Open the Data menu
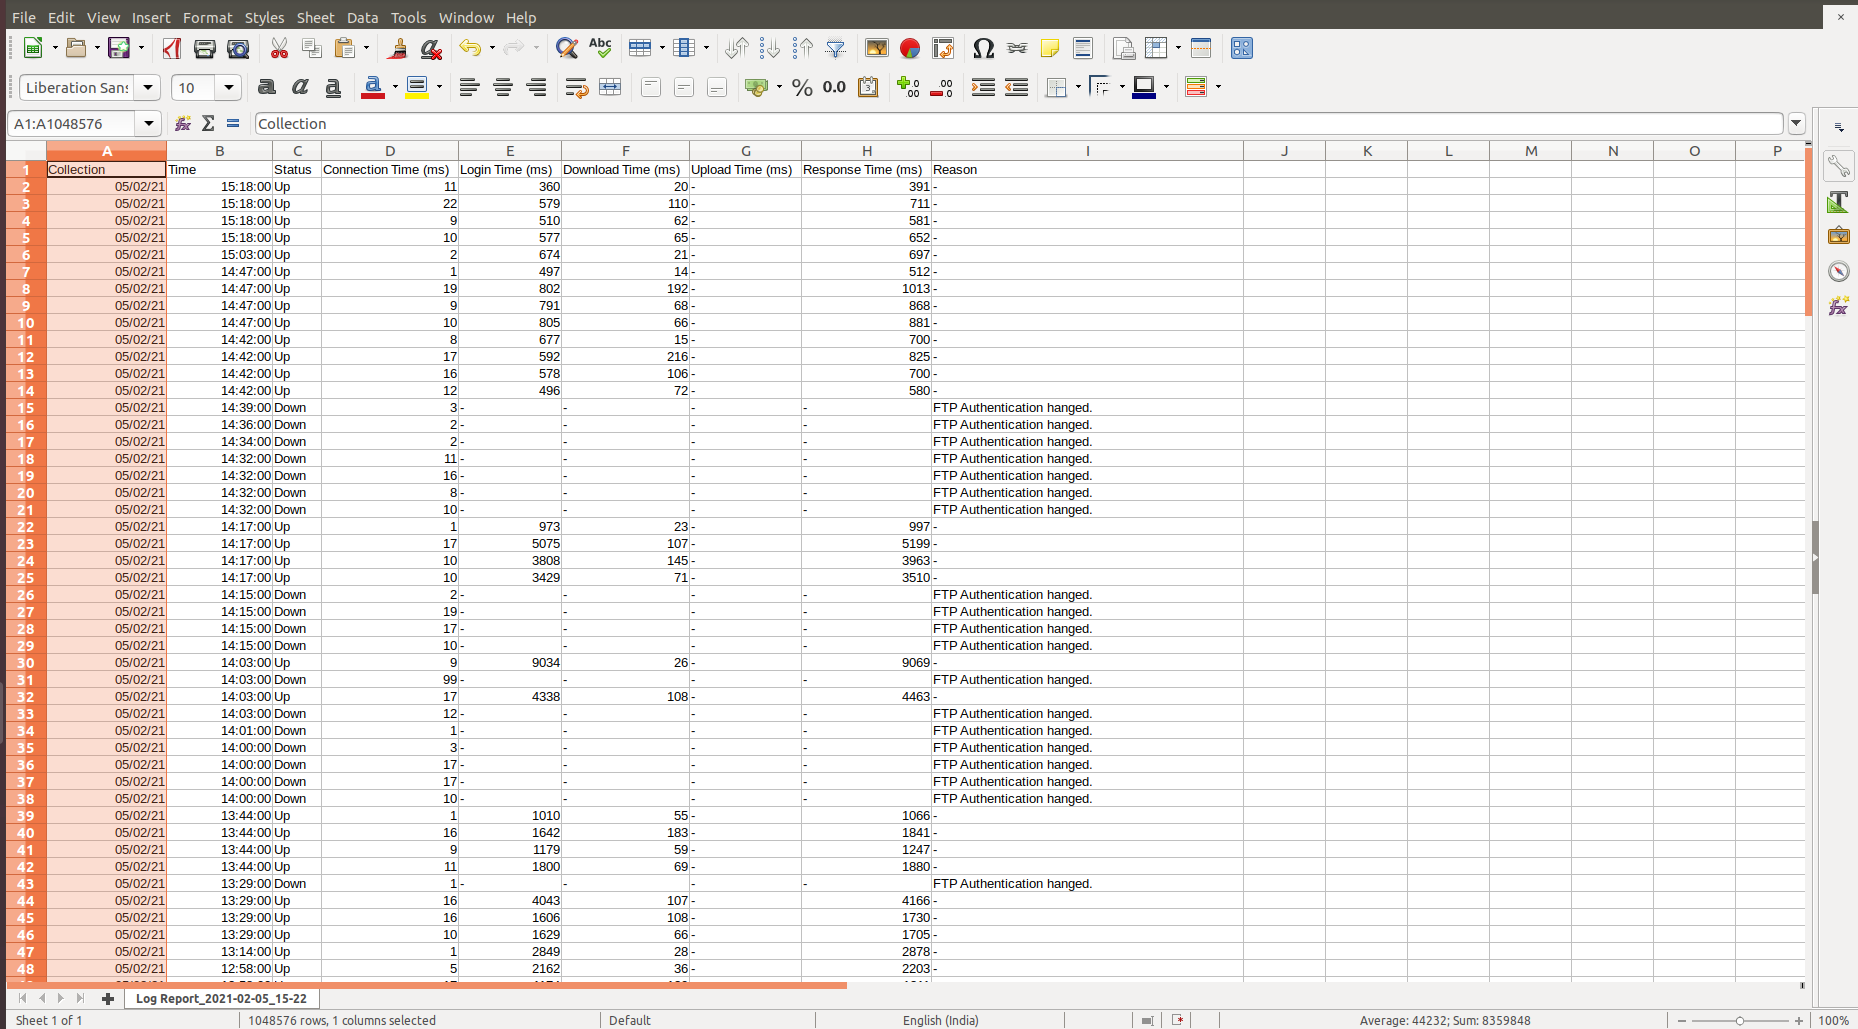Viewport: 1858px width, 1029px height. click(362, 17)
